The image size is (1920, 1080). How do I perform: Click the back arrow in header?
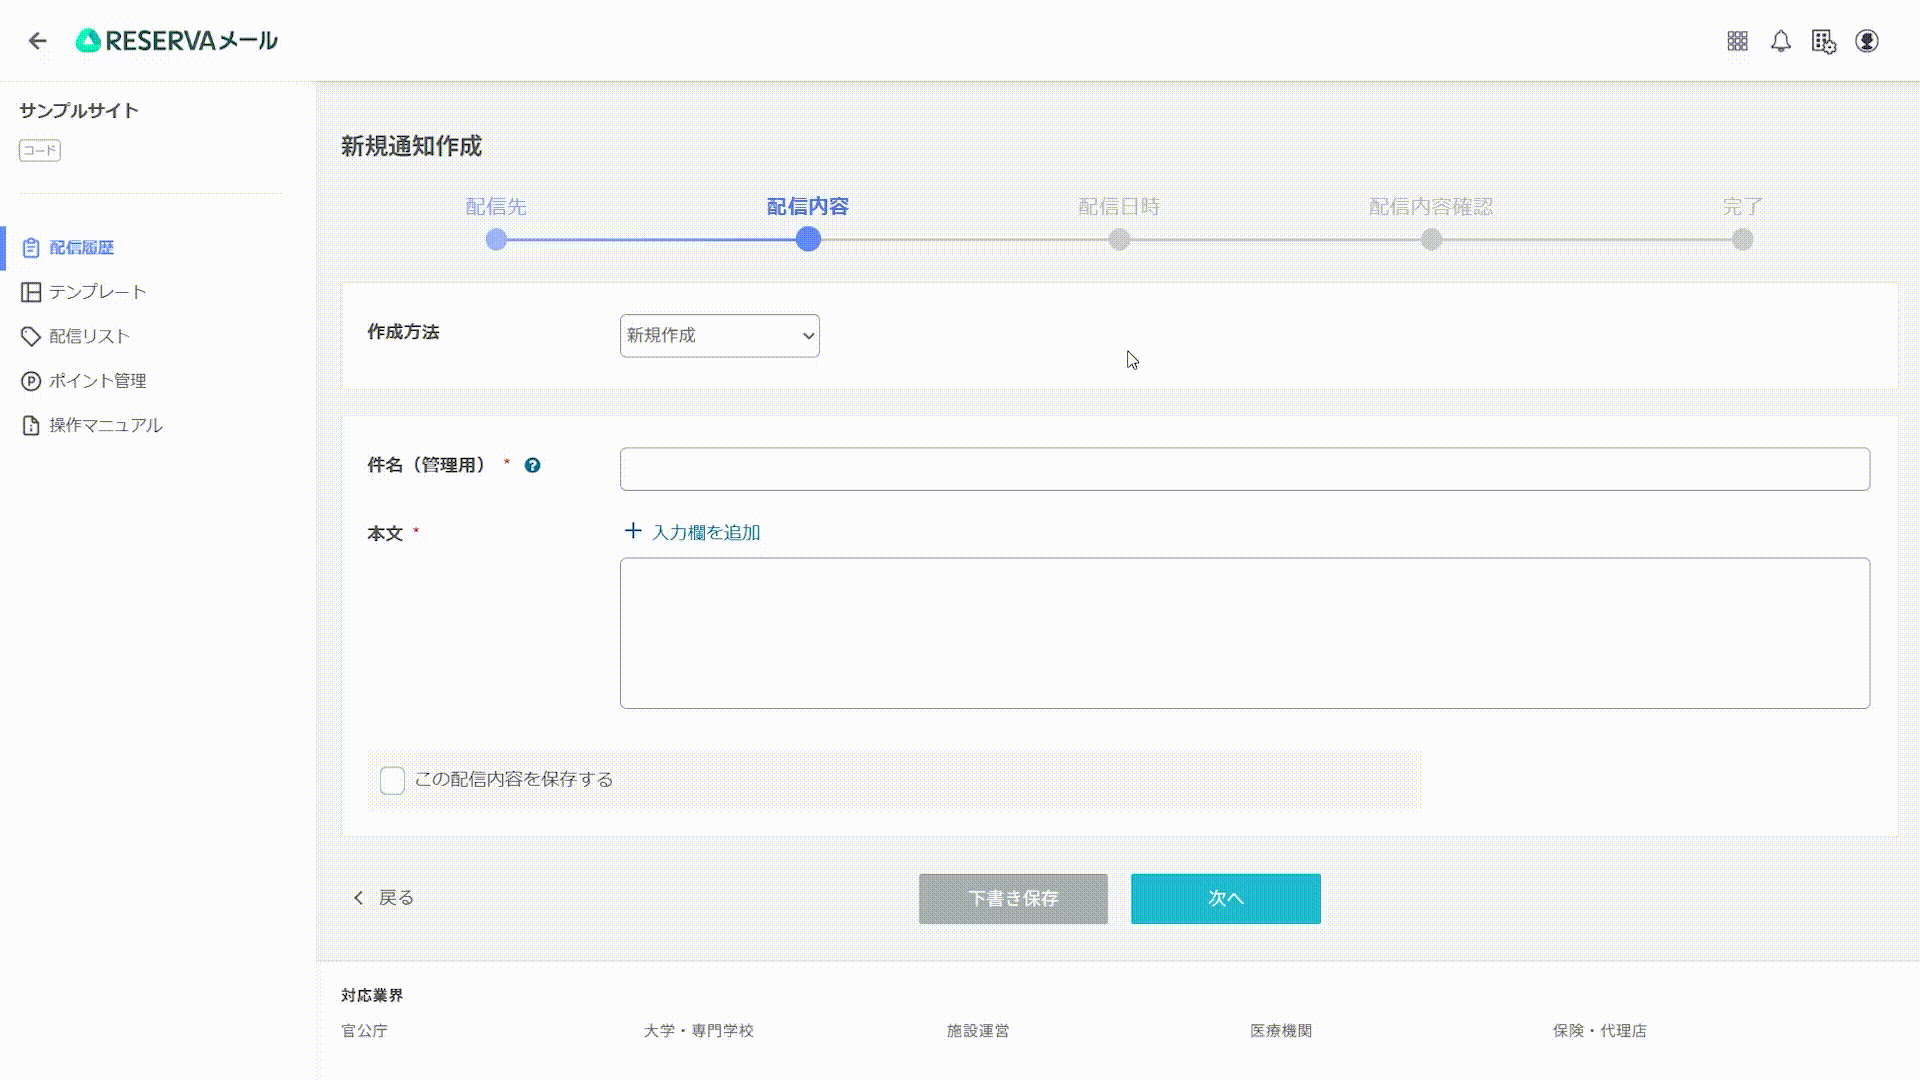click(38, 41)
